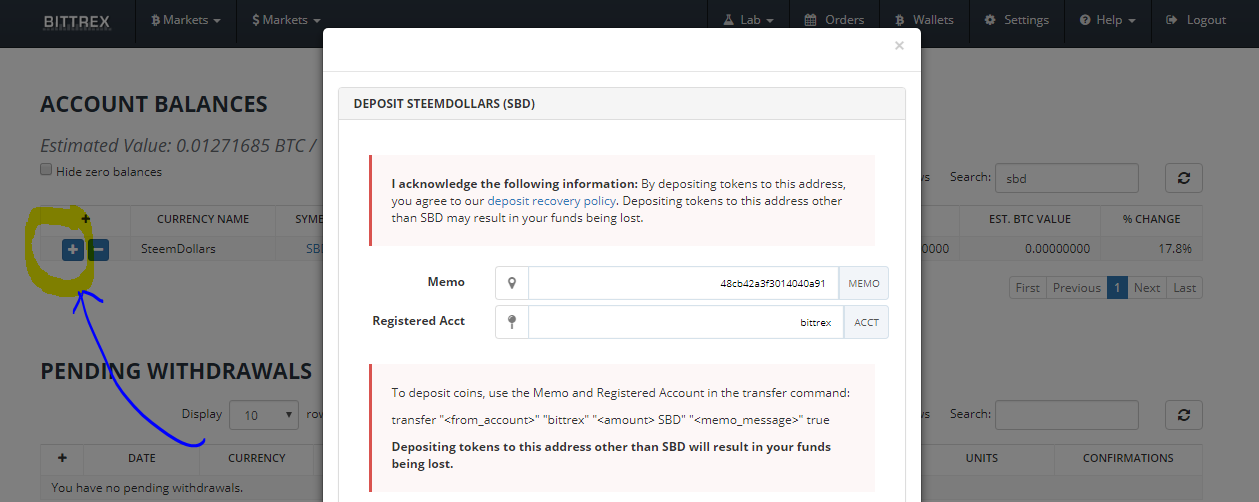The height and width of the screenshot is (502, 1259).
Task: Click the pending withdrawals search box
Action: click(x=1066, y=415)
